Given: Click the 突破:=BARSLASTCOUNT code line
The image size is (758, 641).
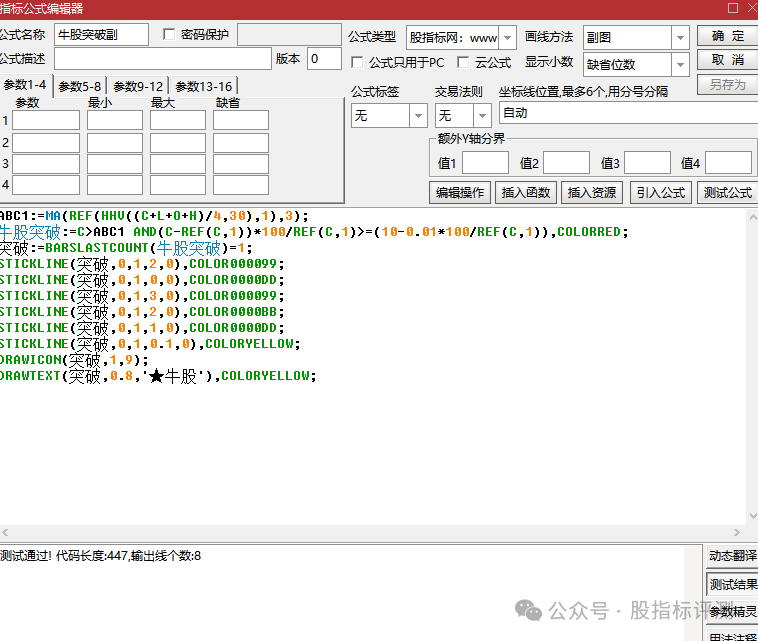Looking at the screenshot, I should click(x=126, y=248).
